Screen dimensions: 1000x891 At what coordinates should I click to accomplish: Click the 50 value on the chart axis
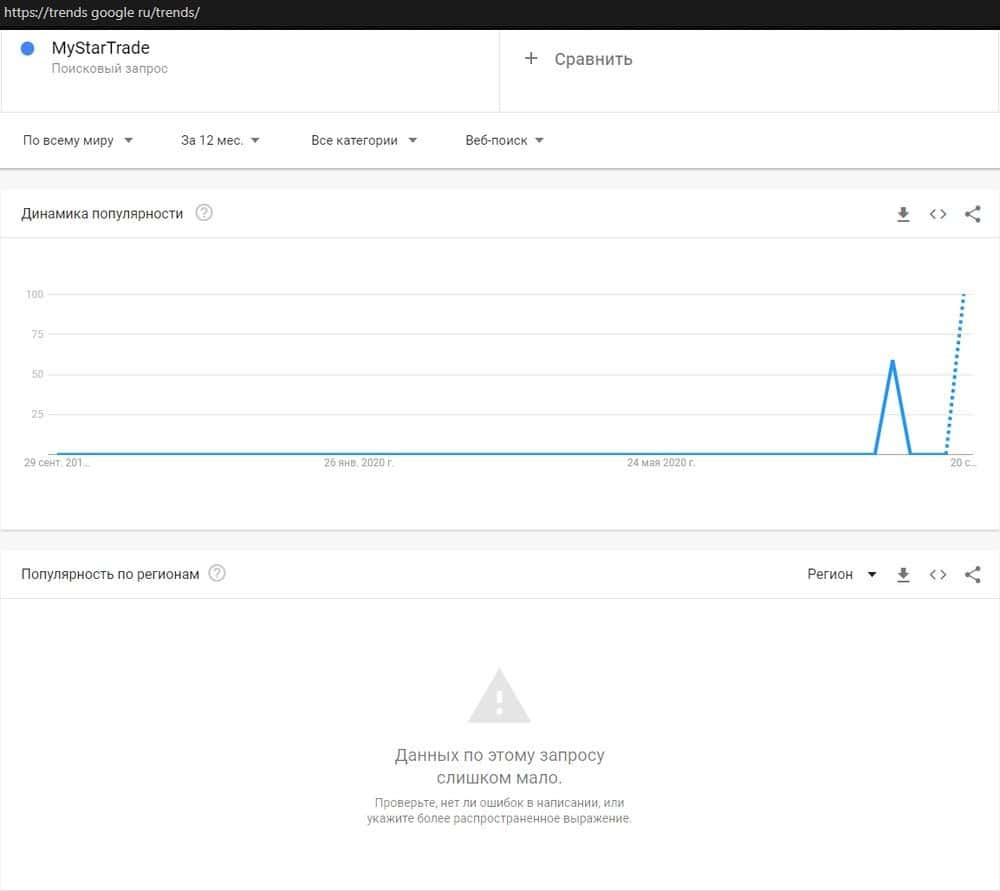click(38, 374)
